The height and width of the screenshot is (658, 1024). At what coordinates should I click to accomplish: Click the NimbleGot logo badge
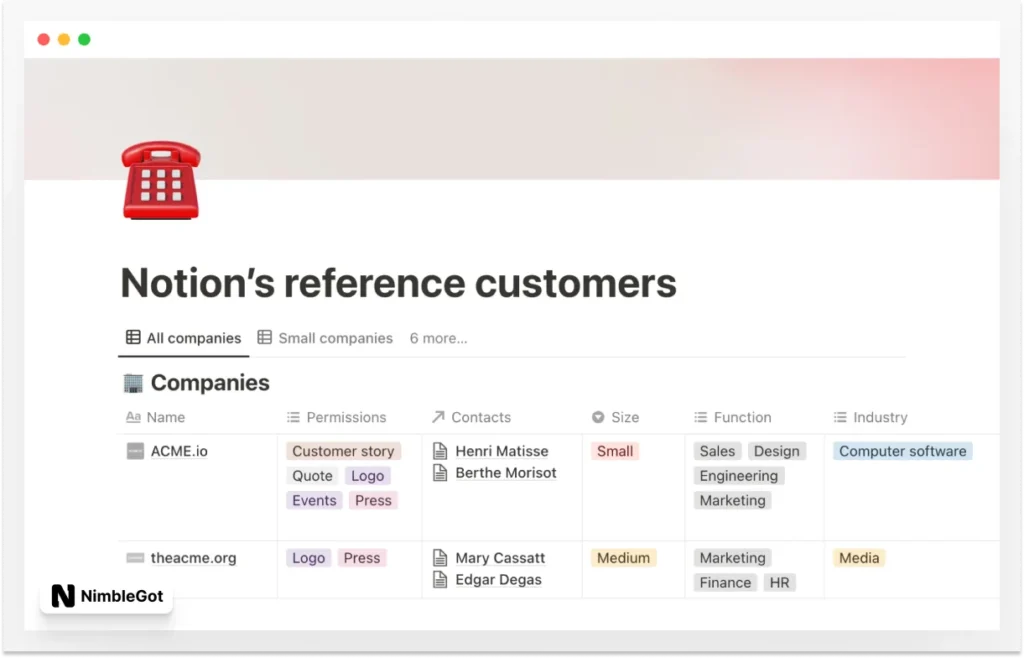[106, 595]
